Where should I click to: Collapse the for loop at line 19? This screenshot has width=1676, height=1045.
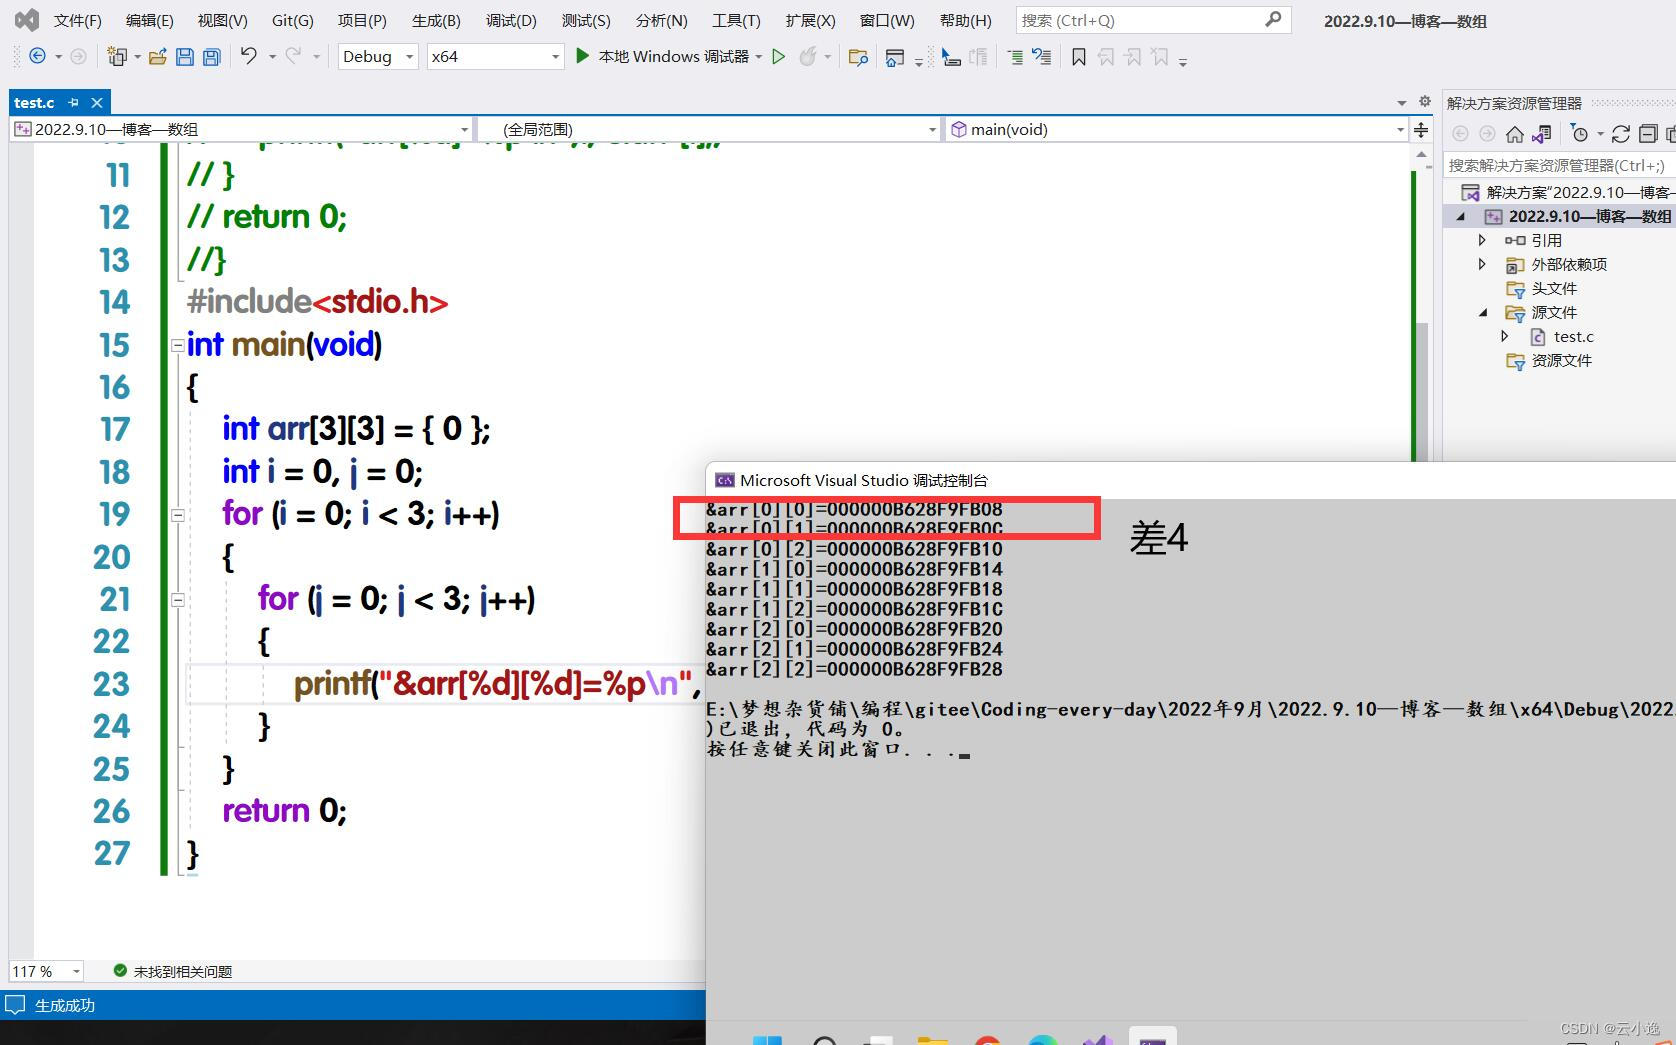click(x=178, y=515)
